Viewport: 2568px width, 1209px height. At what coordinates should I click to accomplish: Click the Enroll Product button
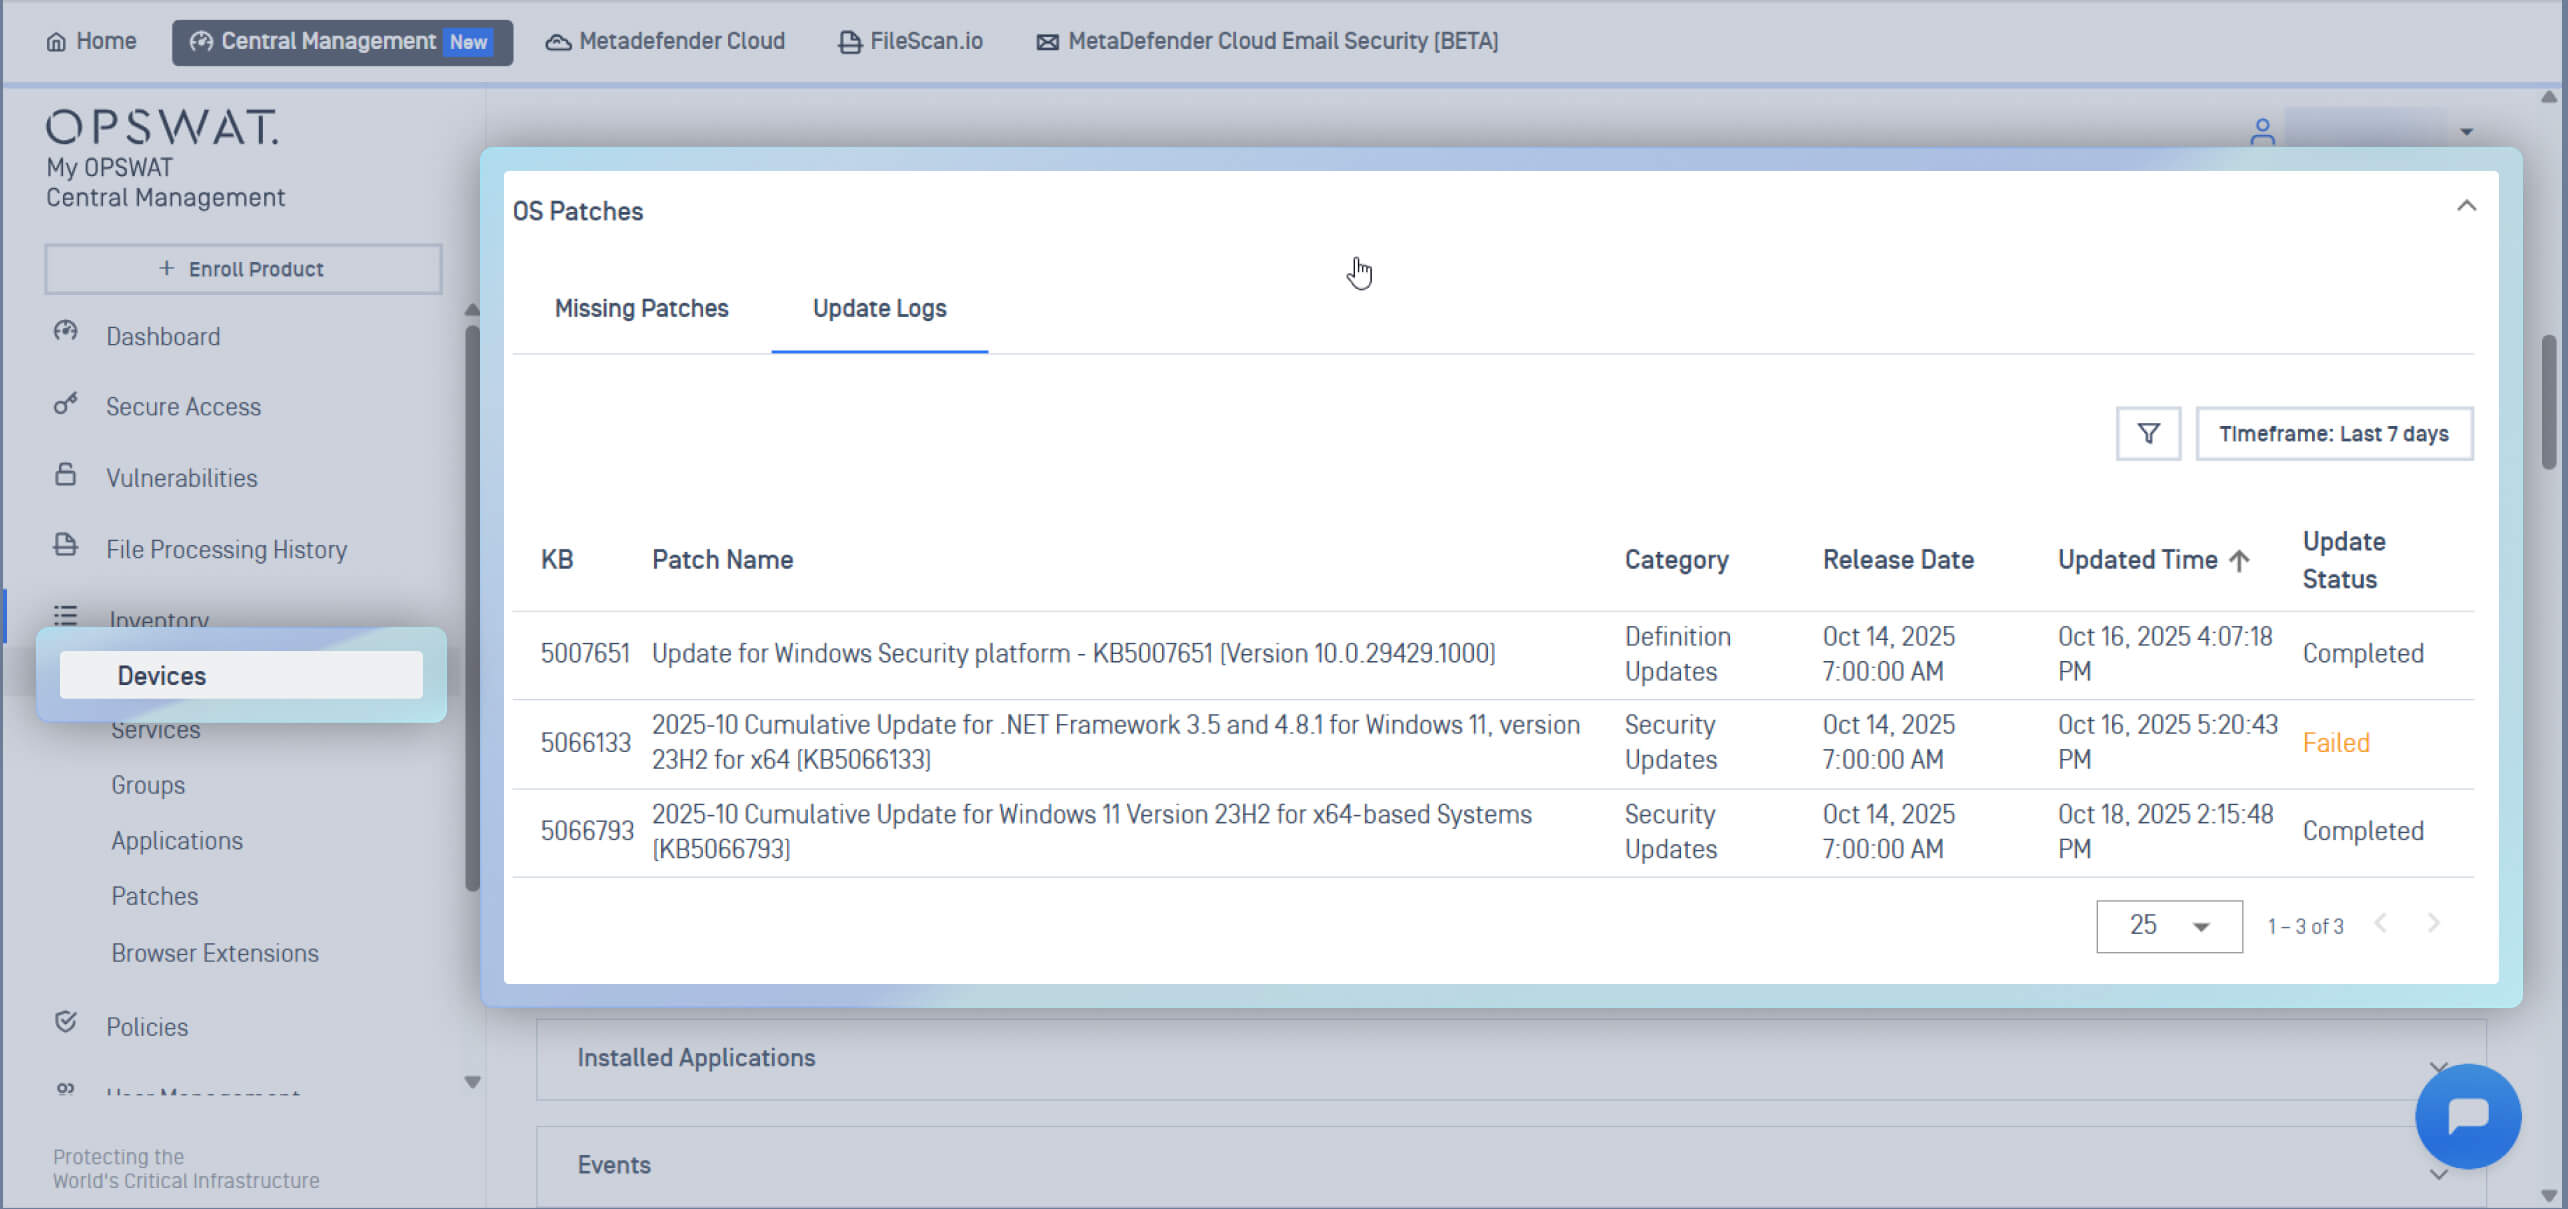[x=243, y=269]
